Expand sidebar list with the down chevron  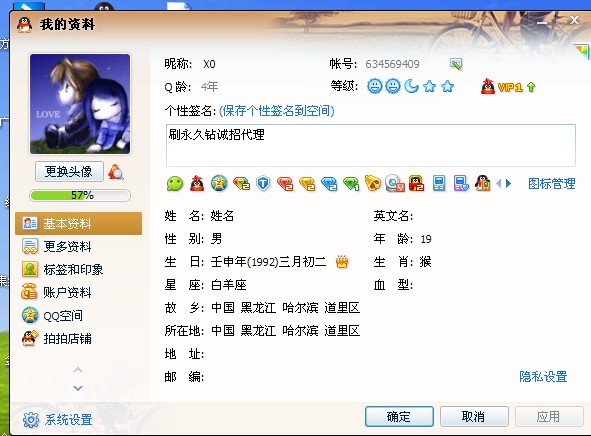click(78, 388)
